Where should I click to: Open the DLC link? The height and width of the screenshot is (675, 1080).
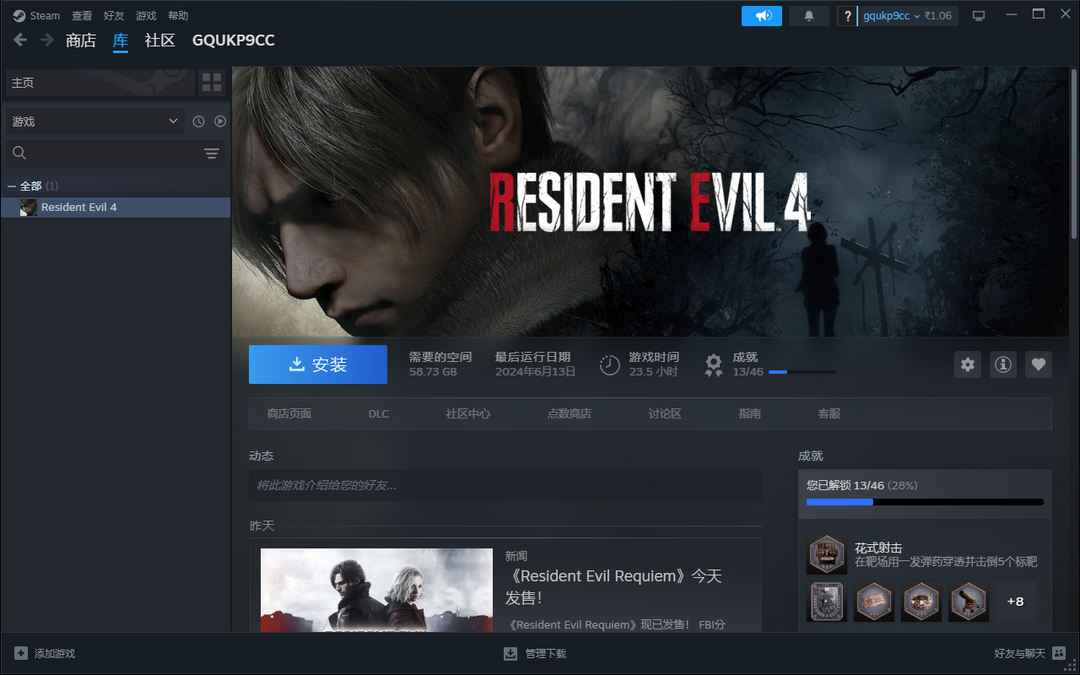[x=378, y=414]
